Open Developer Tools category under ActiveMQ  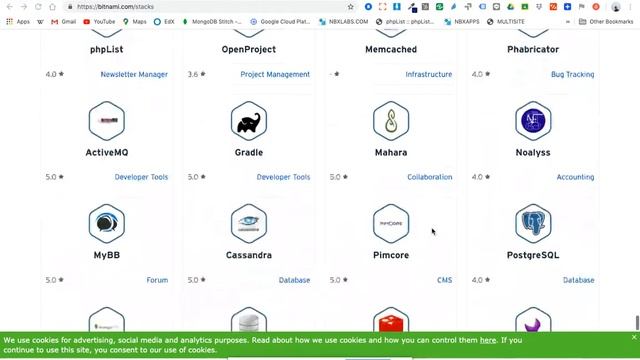[x=141, y=177]
